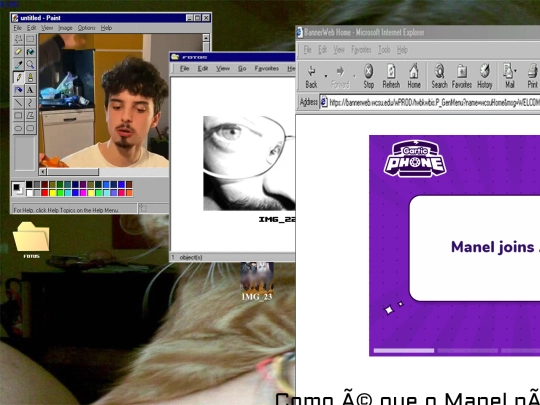Select the Rounded Rectangle tool in Paint

point(30,128)
